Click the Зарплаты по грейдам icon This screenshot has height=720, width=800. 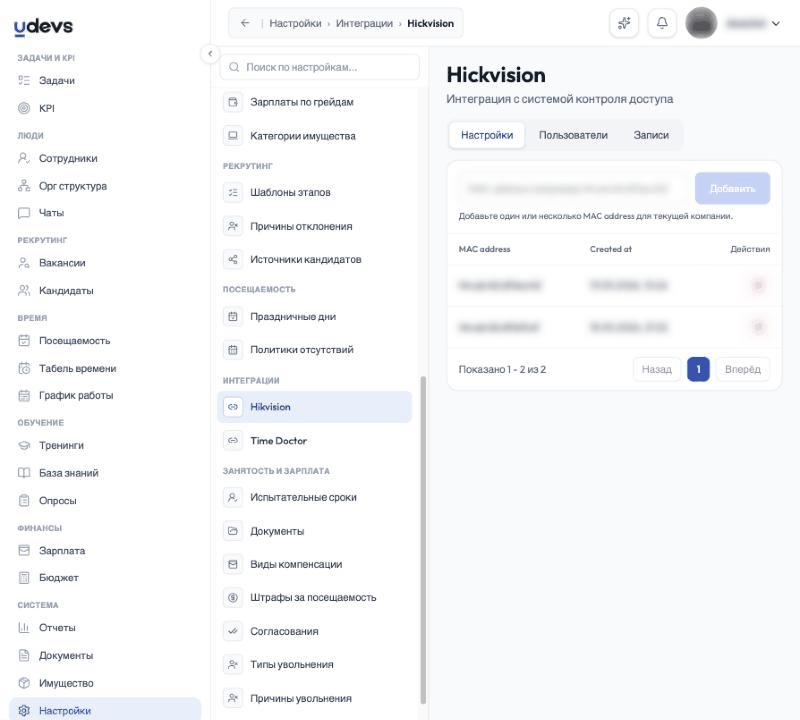click(x=233, y=102)
